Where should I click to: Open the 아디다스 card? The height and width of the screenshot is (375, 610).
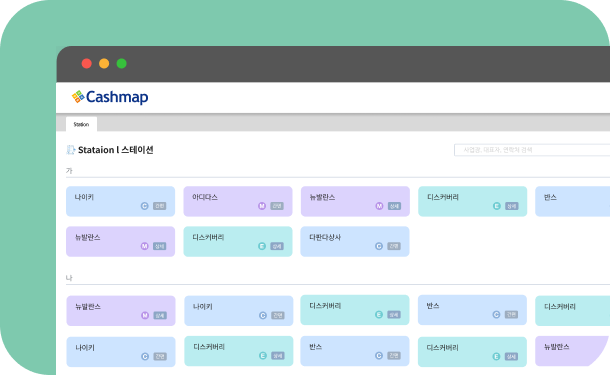[238, 201]
